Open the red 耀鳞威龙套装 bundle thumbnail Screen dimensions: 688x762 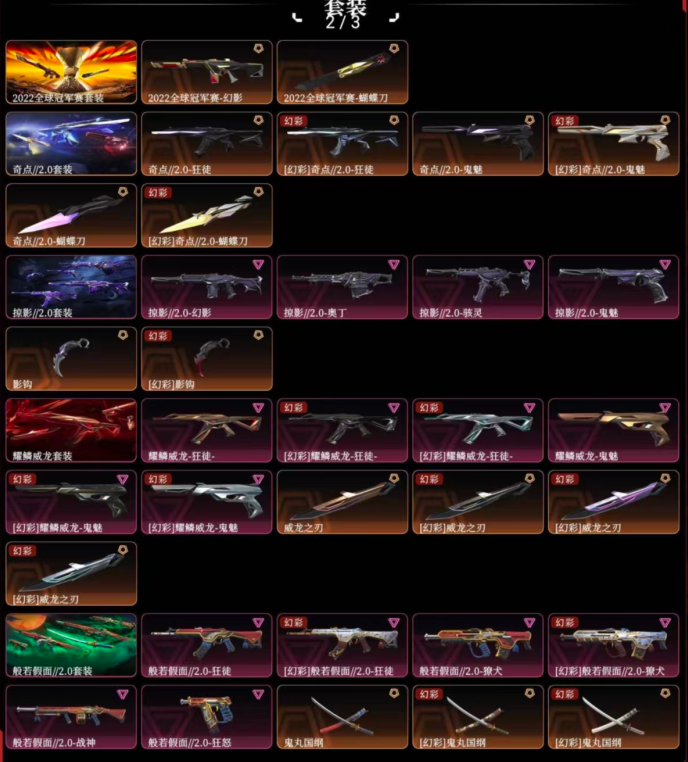[71, 430]
